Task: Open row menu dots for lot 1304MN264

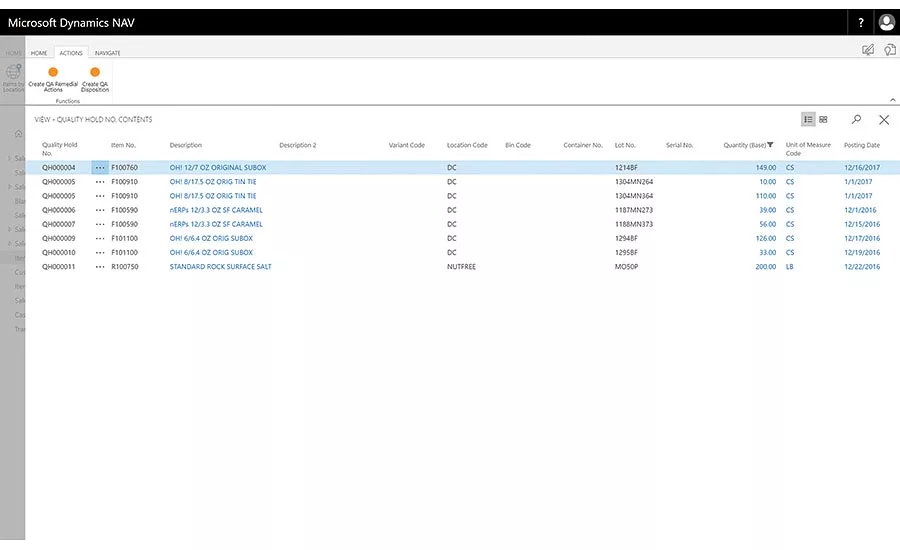Action: [x=100, y=182]
